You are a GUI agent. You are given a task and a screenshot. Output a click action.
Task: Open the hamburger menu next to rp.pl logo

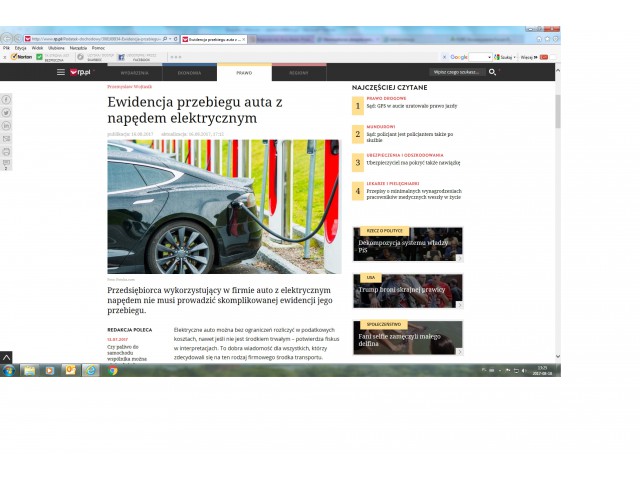point(61,72)
